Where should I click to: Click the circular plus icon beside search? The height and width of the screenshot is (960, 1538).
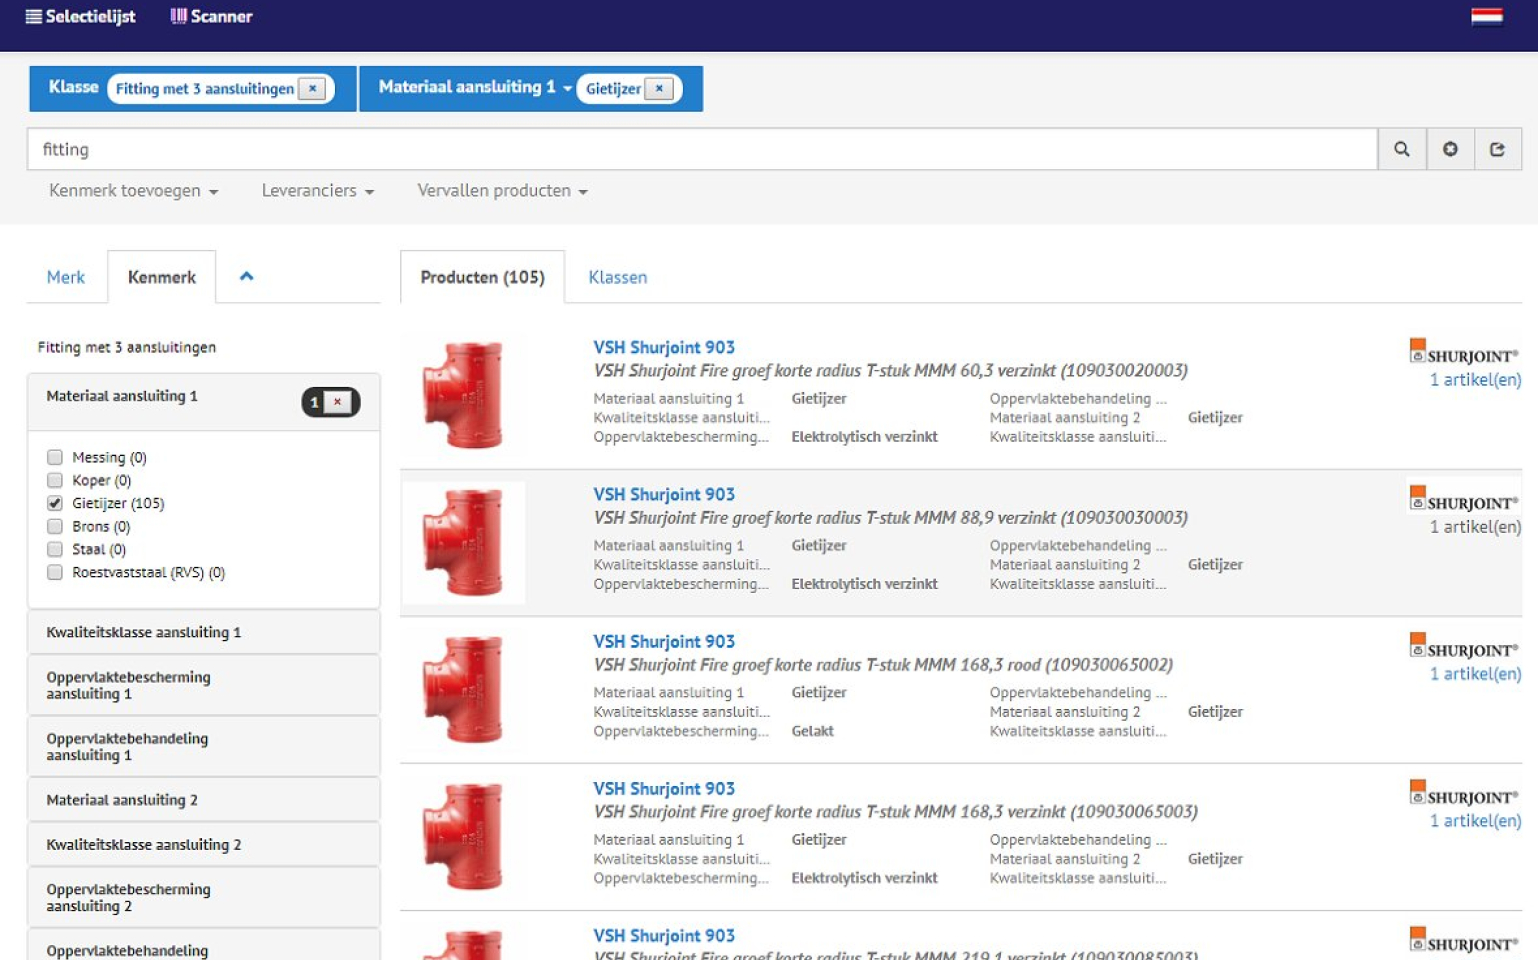(x=1449, y=149)
